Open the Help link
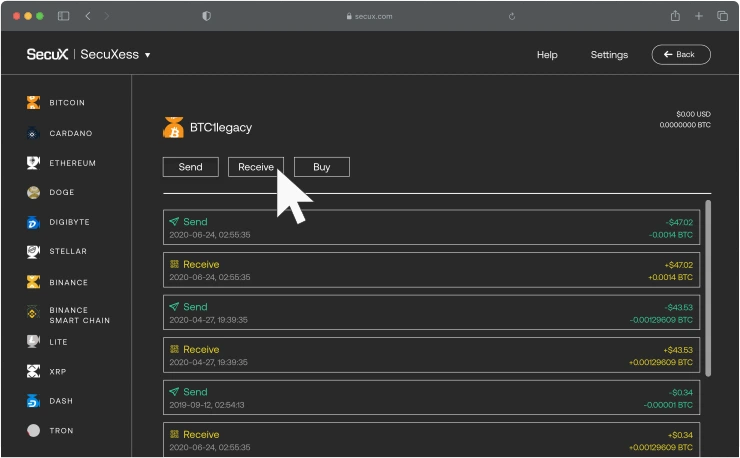Image resolution: width=740 pixels, height=458 pixels. tap(547, 55)
